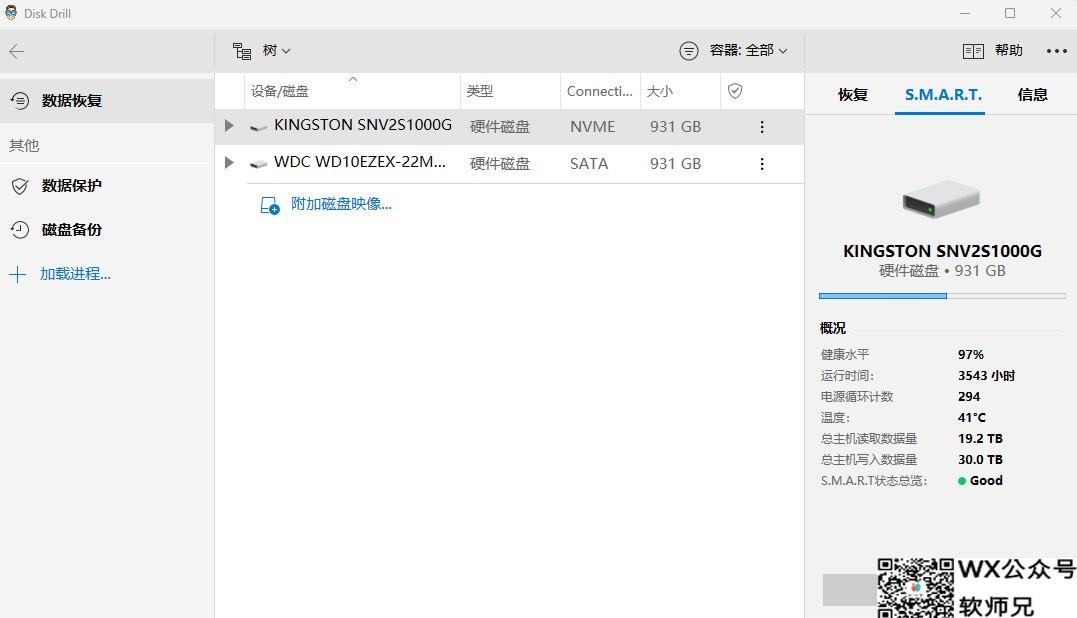
Task: Click the 磁盘备份 clock icon
Action: 20,229
